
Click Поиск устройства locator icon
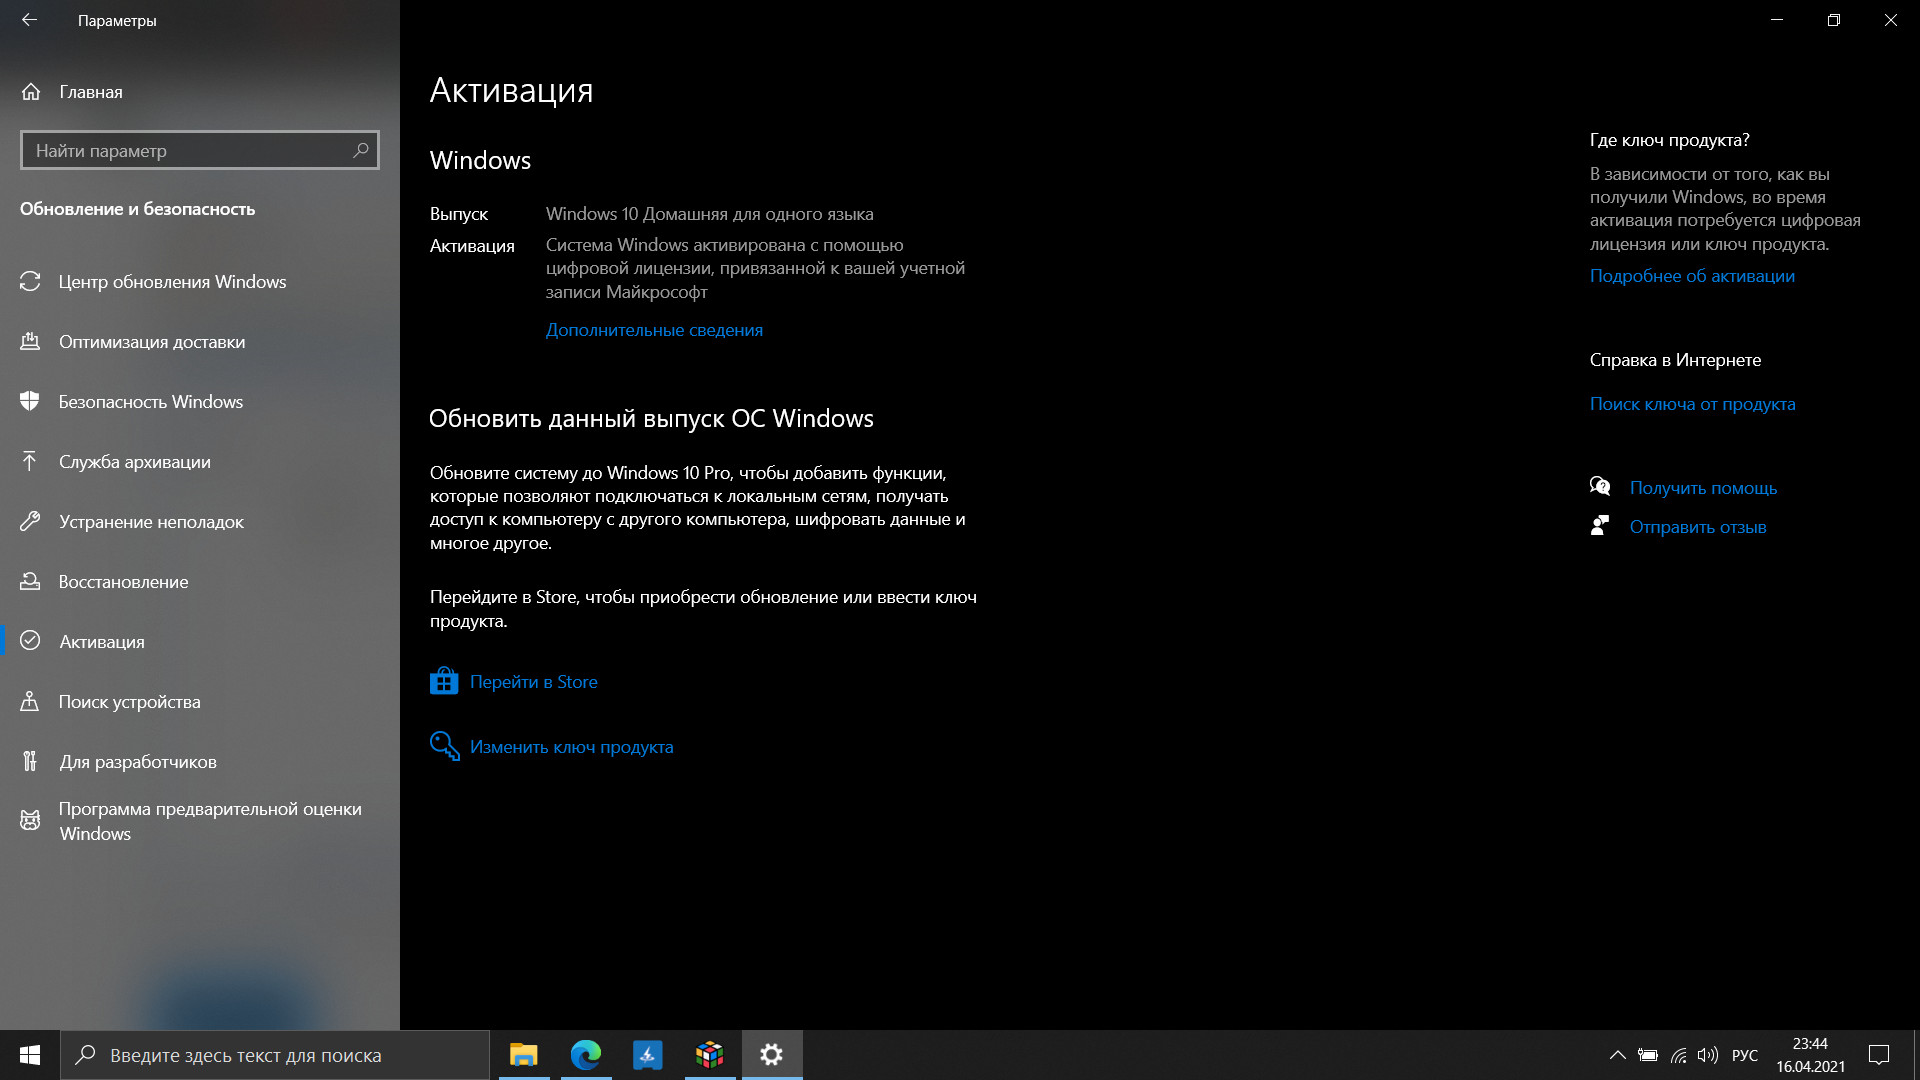(x=30, y=702)
